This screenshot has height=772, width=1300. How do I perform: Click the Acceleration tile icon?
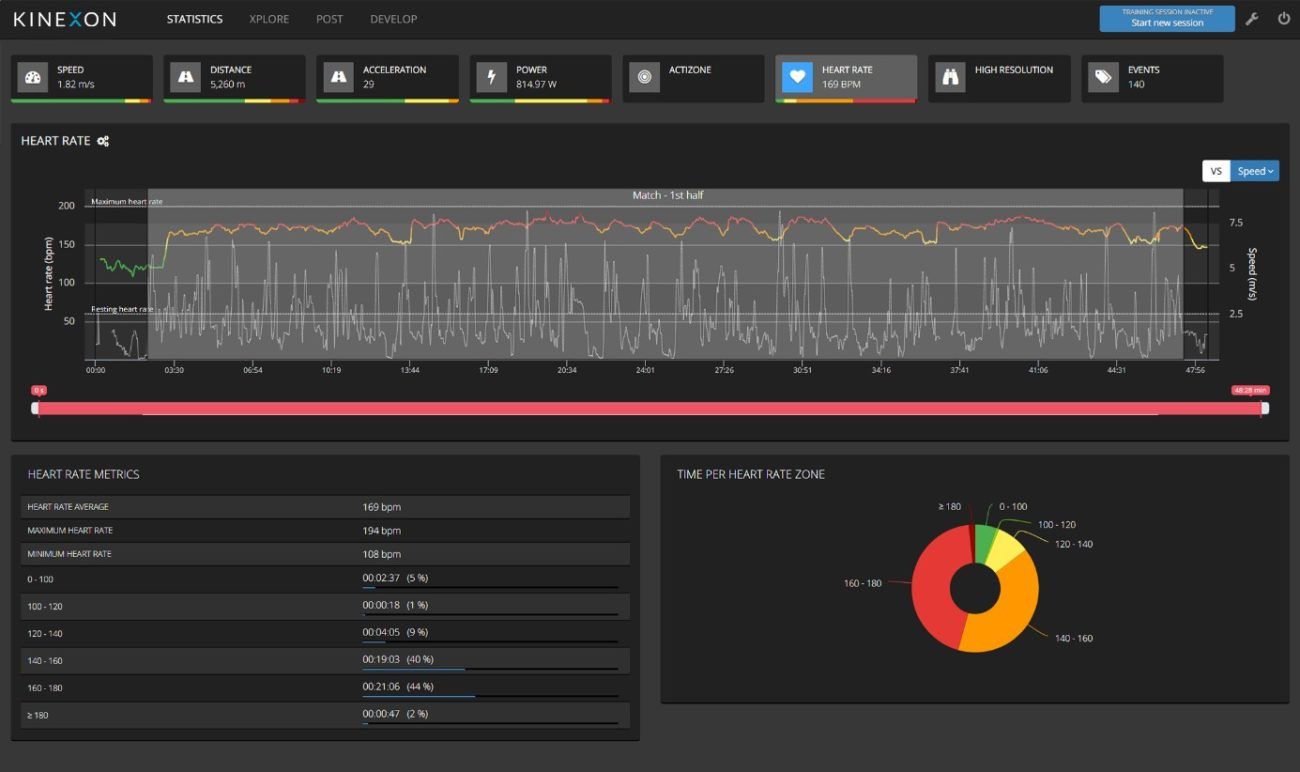tap(340, 75)
